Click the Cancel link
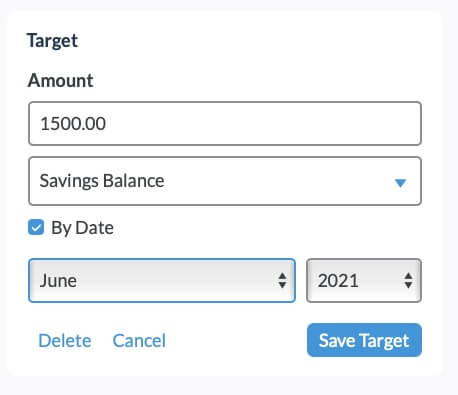 [139, 341]
